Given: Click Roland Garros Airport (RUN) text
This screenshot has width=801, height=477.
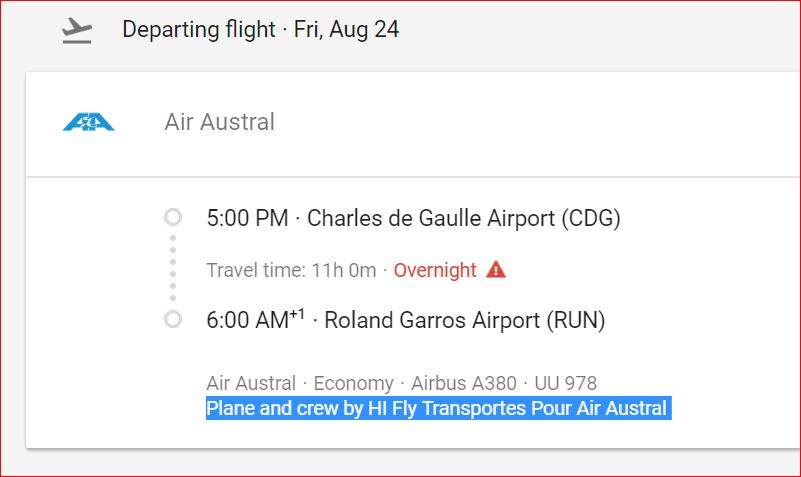Looking at the screenshot, I should [465, 321].
